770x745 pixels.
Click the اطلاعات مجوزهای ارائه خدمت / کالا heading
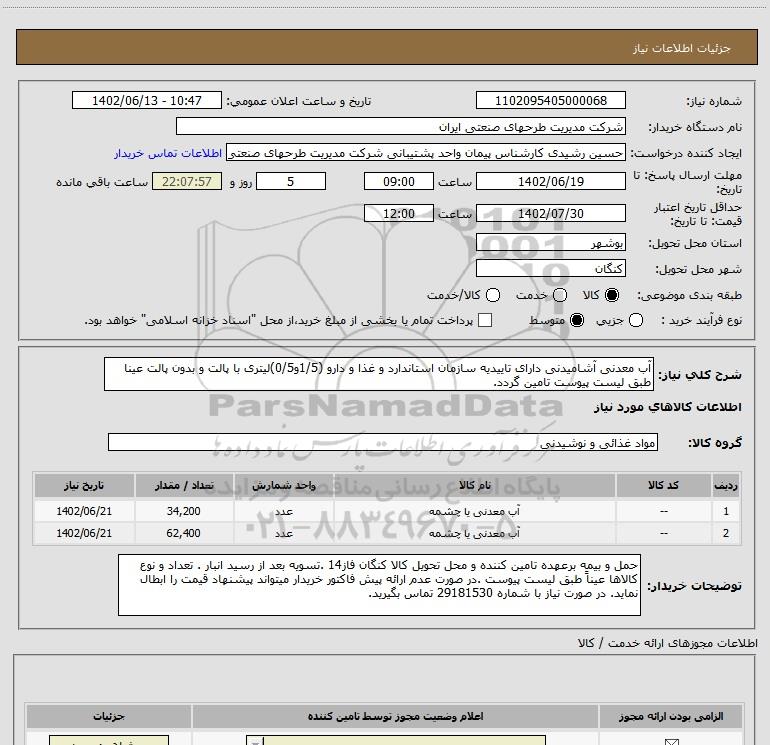(x=668, y=643)
